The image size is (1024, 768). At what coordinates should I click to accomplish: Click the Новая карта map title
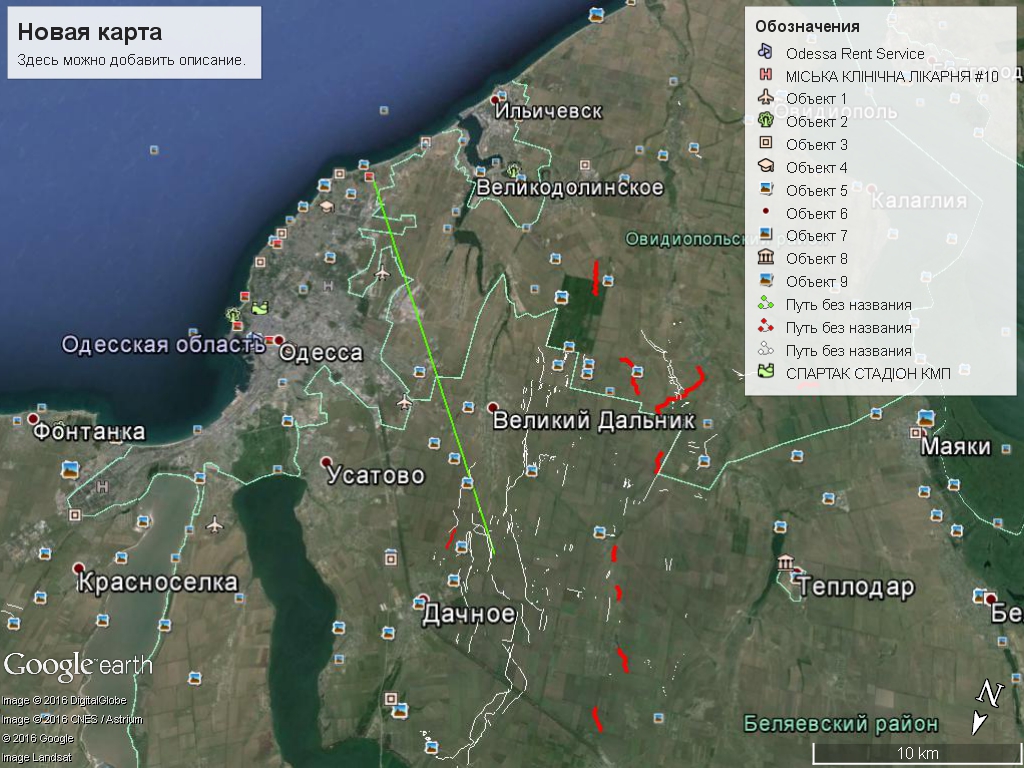pos(75,32)
